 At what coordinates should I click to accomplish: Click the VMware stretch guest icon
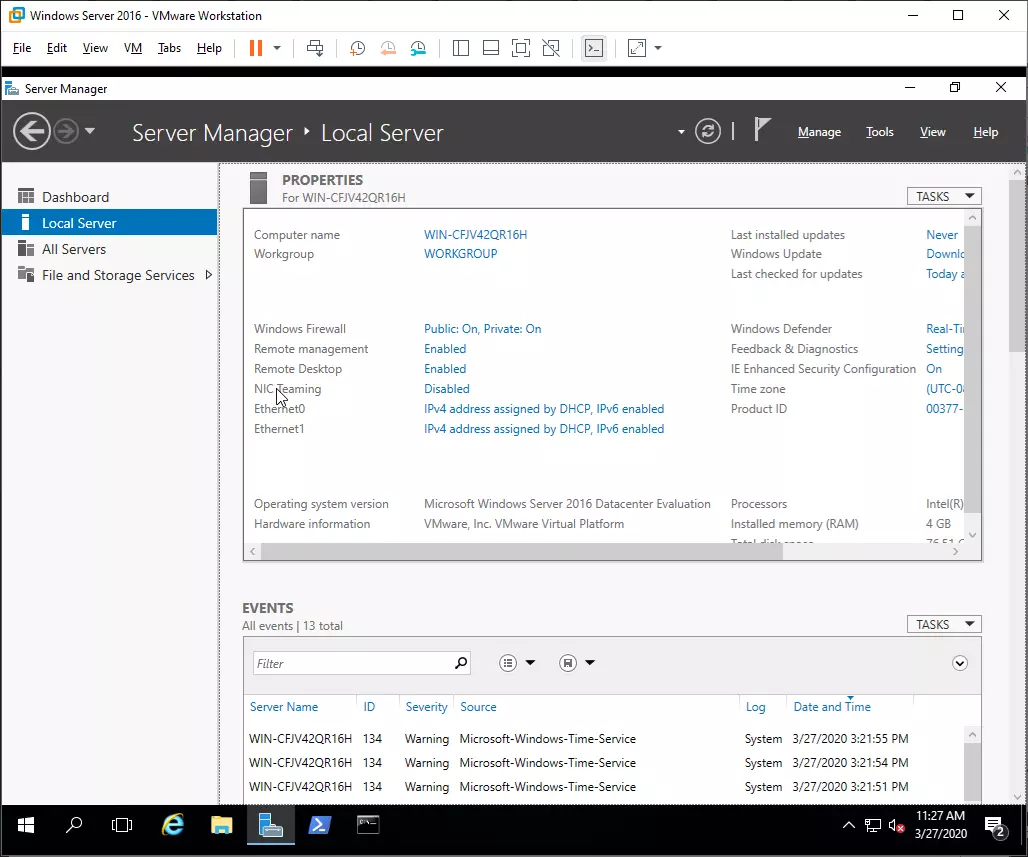click(637, 48)
